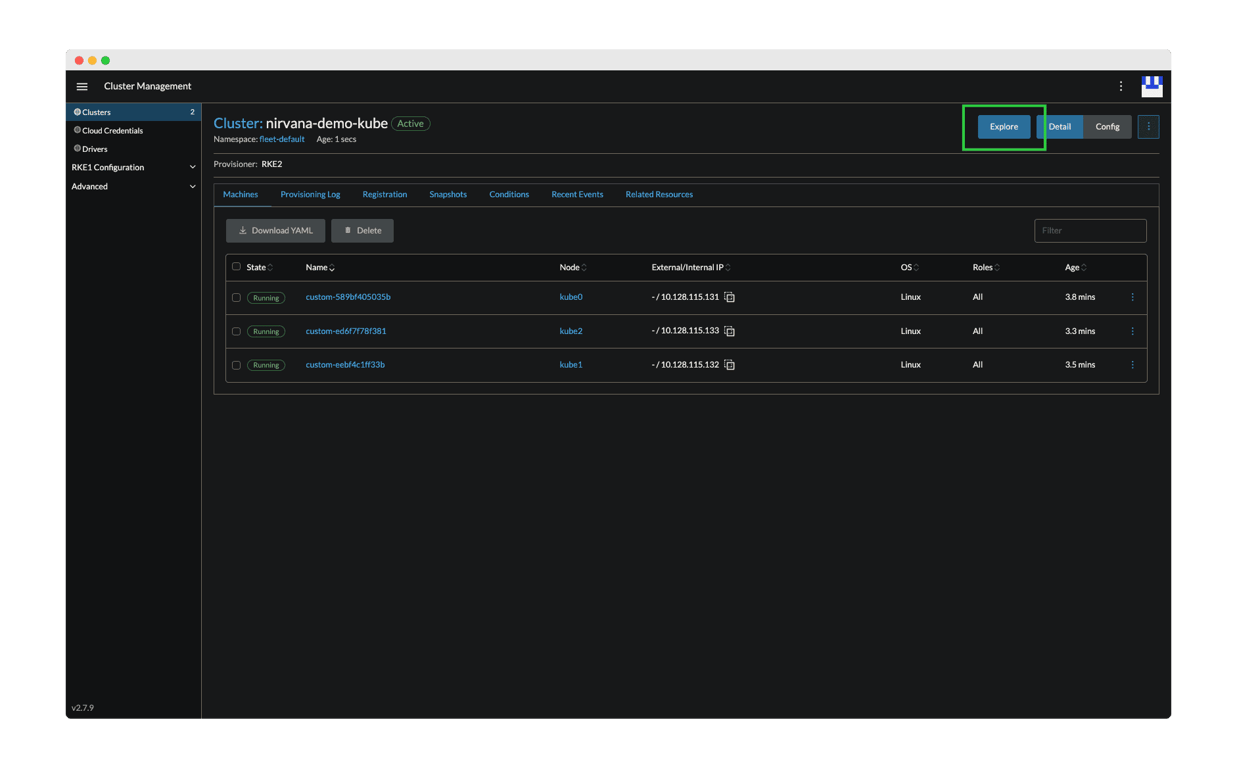The image size is (1237, 768).
Task: Expand the Advanced sidebar section
Action: coord(133,187)
